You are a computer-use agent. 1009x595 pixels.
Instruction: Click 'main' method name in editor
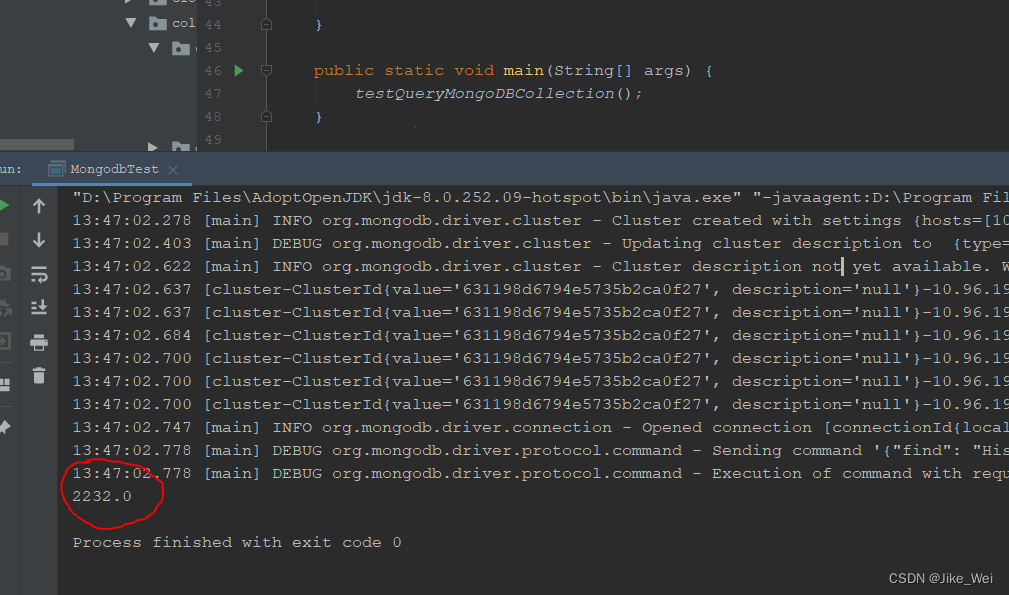pyautogui.click(x=523, y=71)
